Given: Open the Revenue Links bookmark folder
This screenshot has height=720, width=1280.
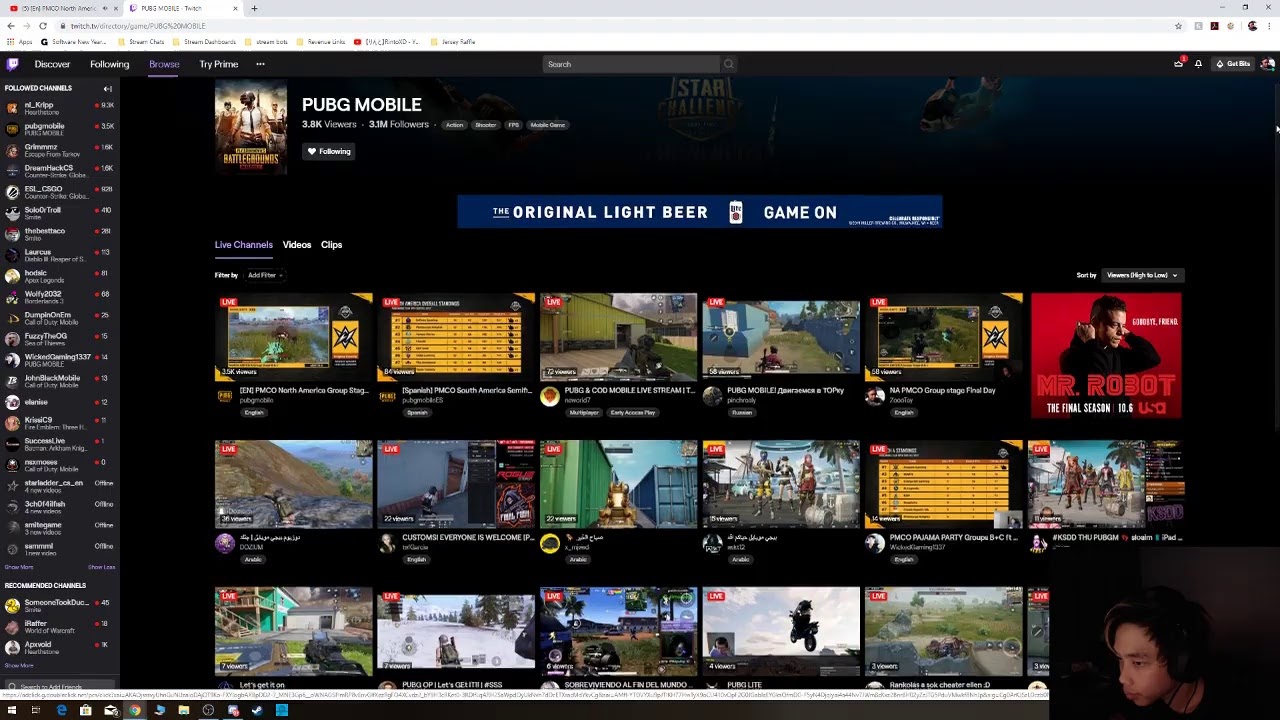Looking at the screenshot, I should point(320,42).
